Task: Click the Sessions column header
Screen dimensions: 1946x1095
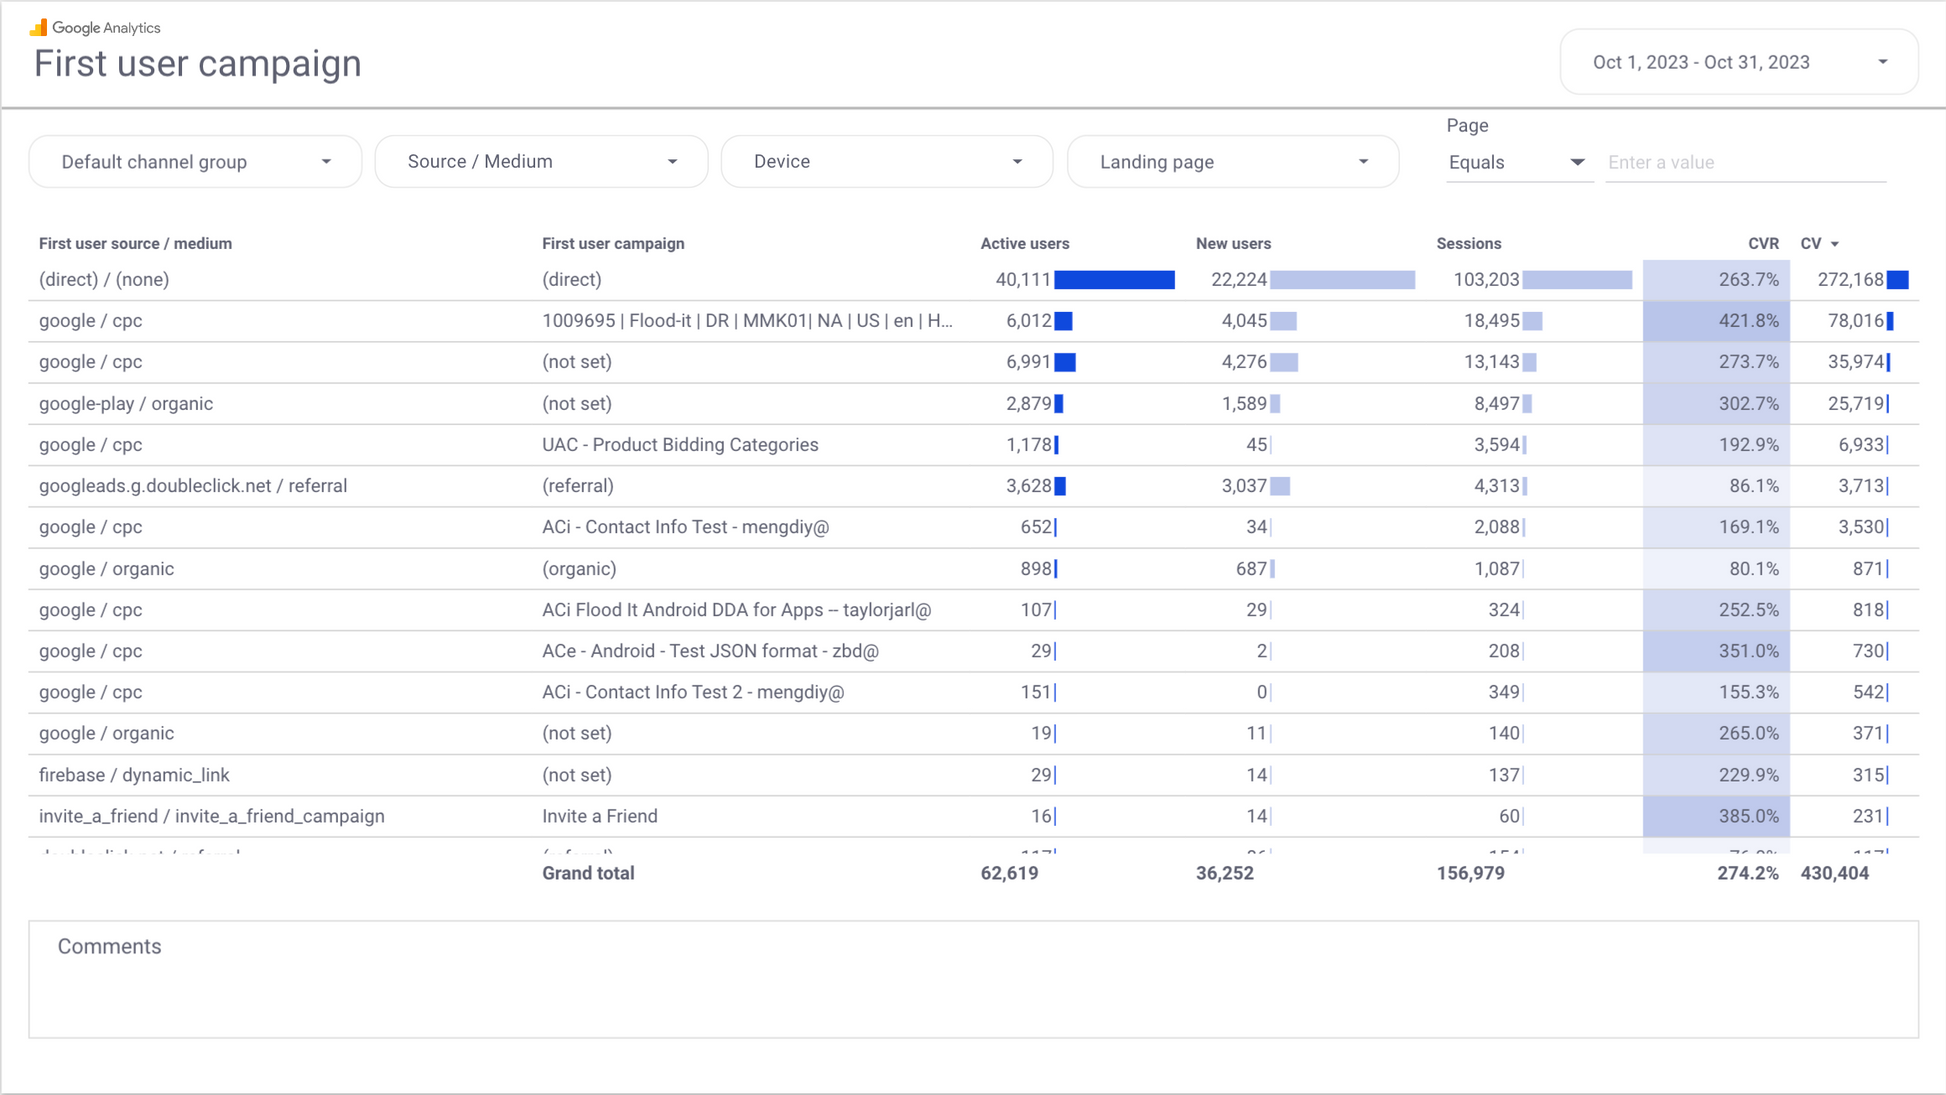Action: pos(1468,244)
